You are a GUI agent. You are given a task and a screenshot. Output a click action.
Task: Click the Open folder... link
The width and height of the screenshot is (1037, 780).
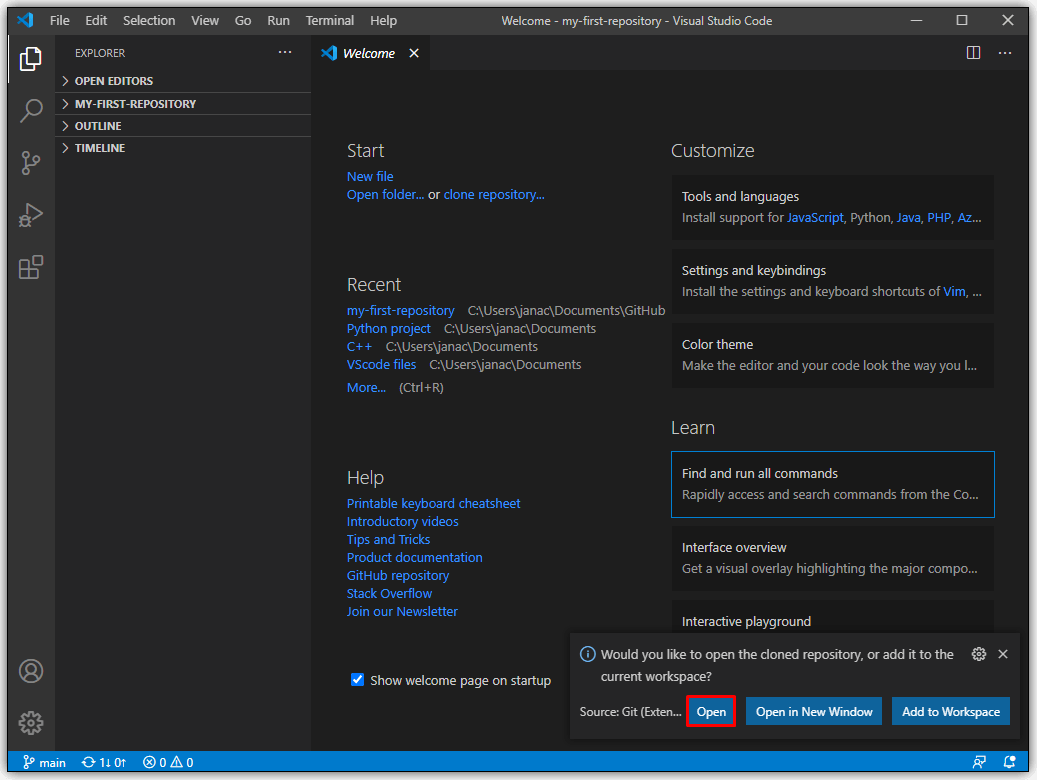click(x=386, y=195)
